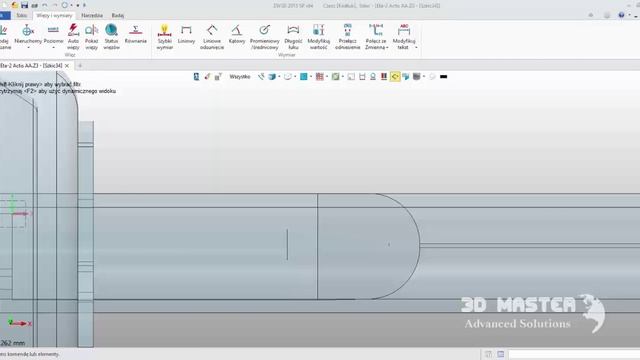Select the short vertical sketch line
This screenshot has height=360, width=640.
click(287, 244)
